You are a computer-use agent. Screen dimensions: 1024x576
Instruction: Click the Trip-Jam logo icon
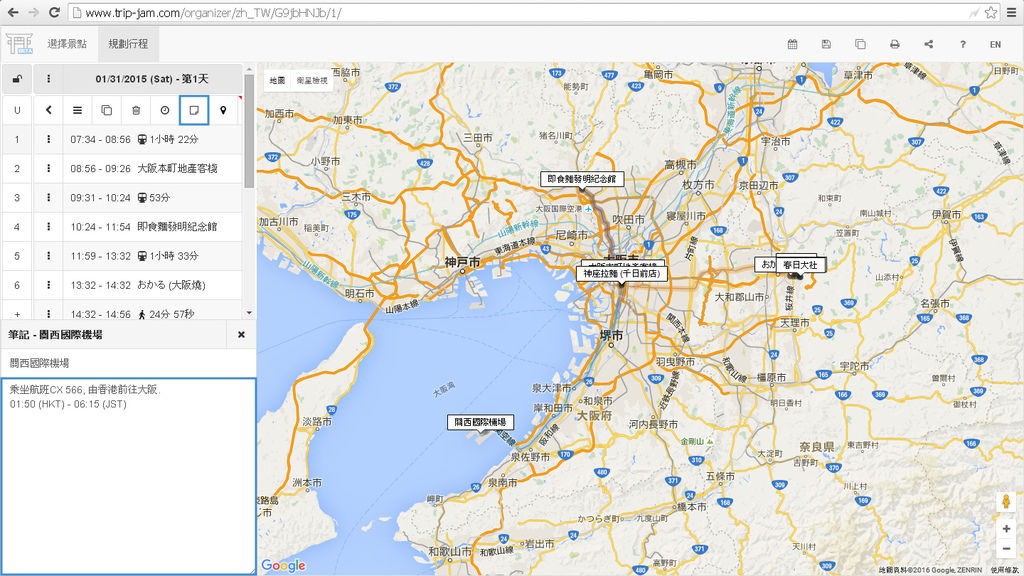click(x=19, y=44)
